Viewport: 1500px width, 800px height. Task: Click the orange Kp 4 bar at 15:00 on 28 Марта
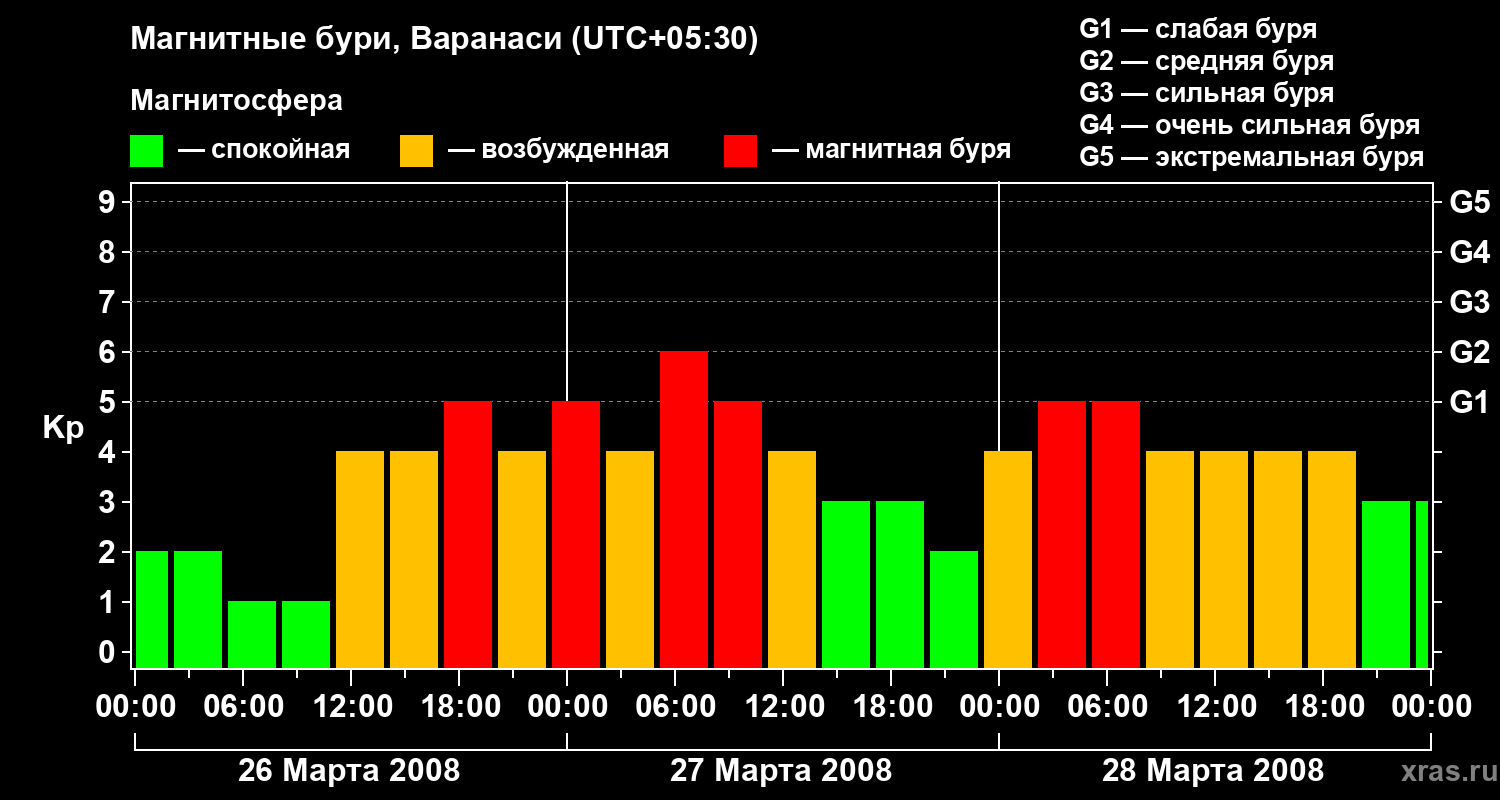(x=1278, y=560)
